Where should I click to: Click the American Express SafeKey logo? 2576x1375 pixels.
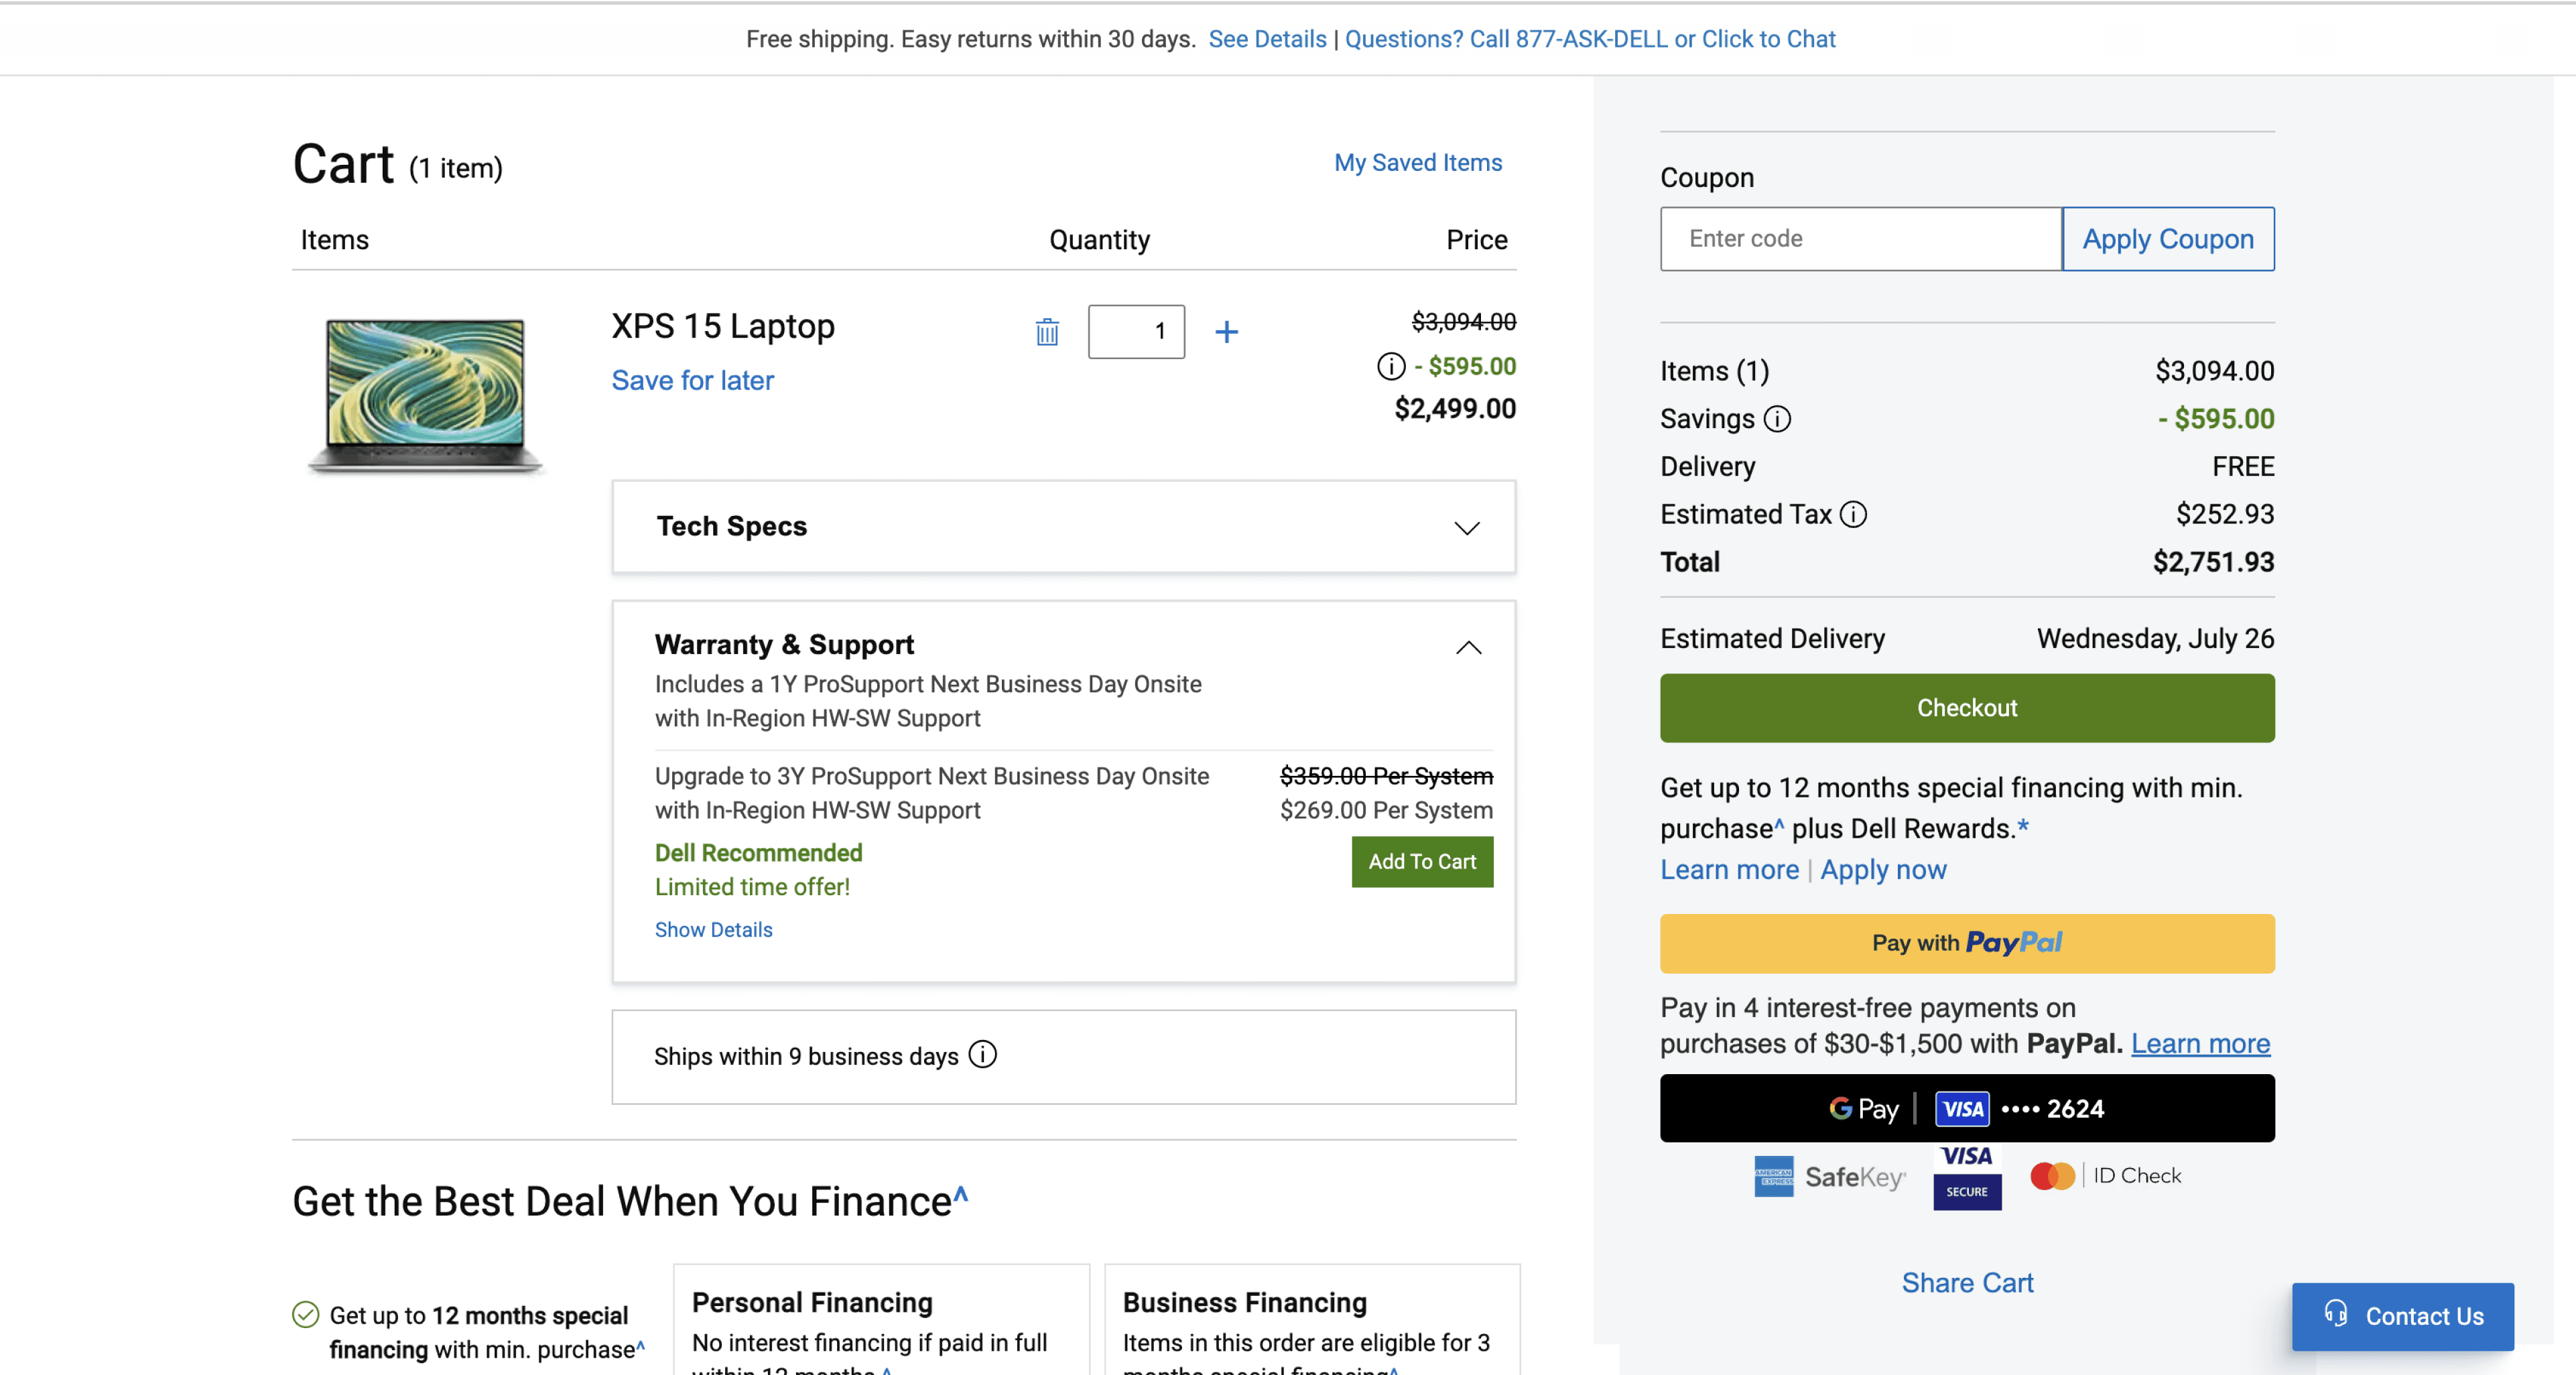click(1830, 1177)
